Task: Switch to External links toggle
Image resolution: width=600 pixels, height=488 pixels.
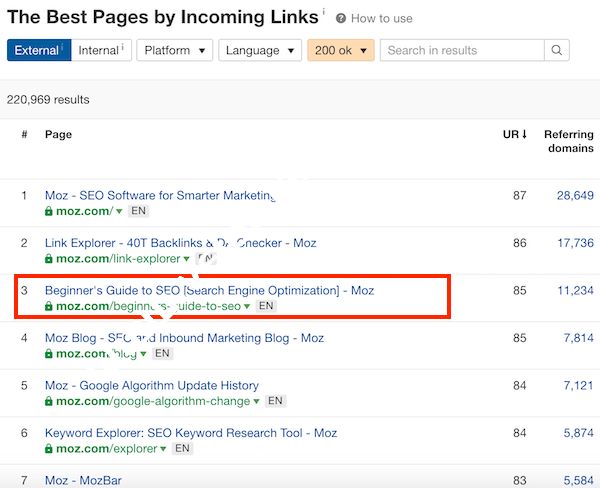Action: point(38,50)
